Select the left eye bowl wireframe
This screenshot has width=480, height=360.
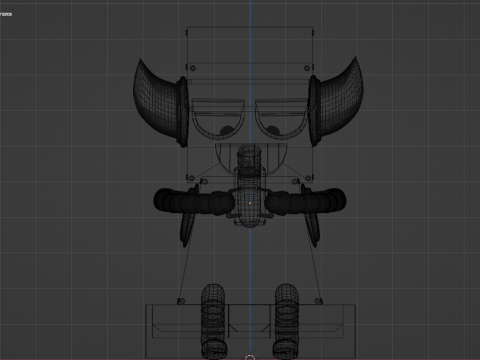coord(218,118)
